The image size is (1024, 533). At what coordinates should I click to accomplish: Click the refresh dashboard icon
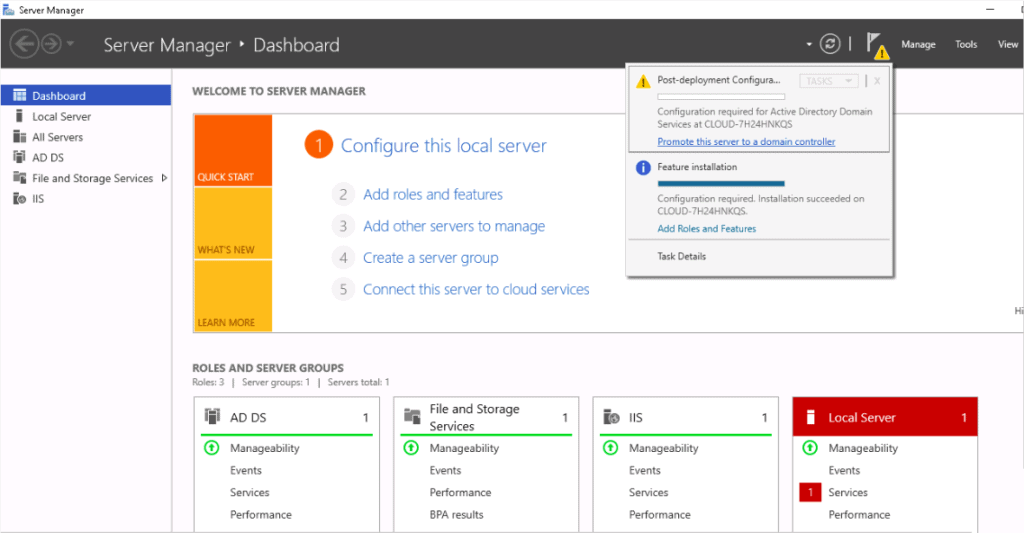[x=830, y=44]
